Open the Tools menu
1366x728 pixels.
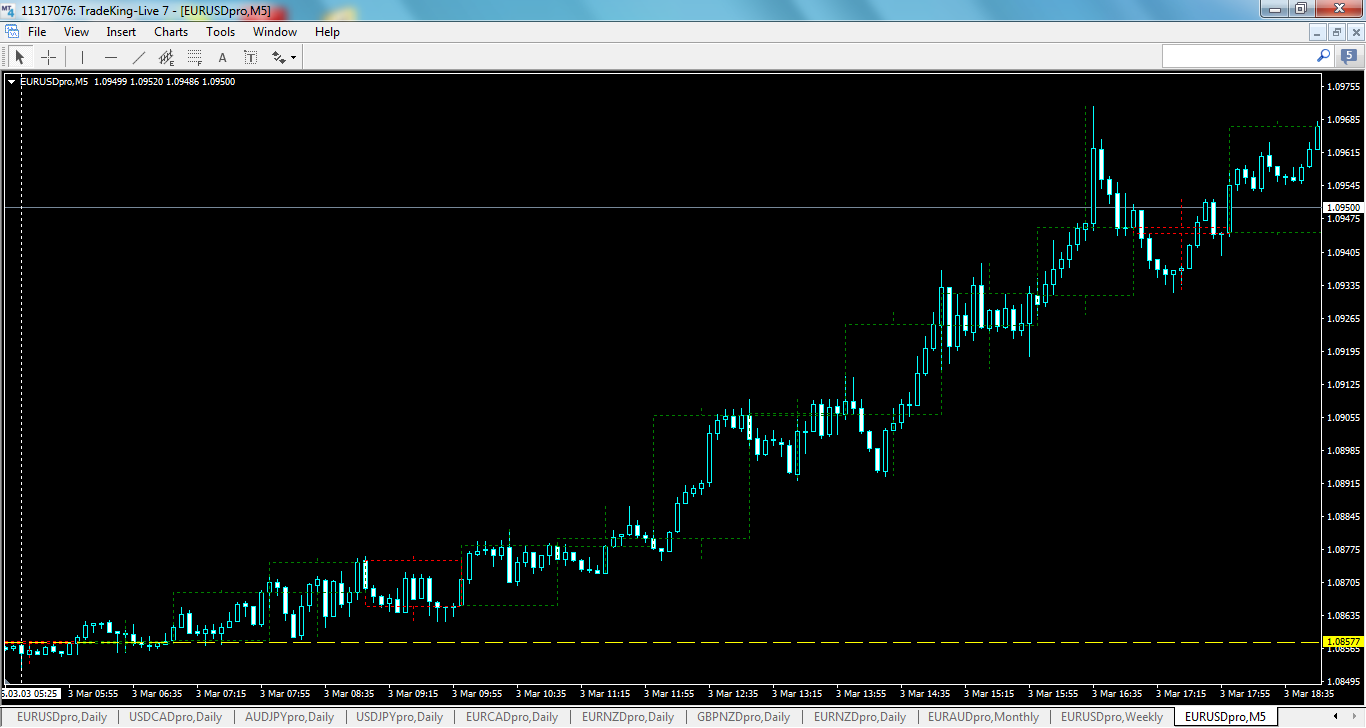(x=220, y=32)
